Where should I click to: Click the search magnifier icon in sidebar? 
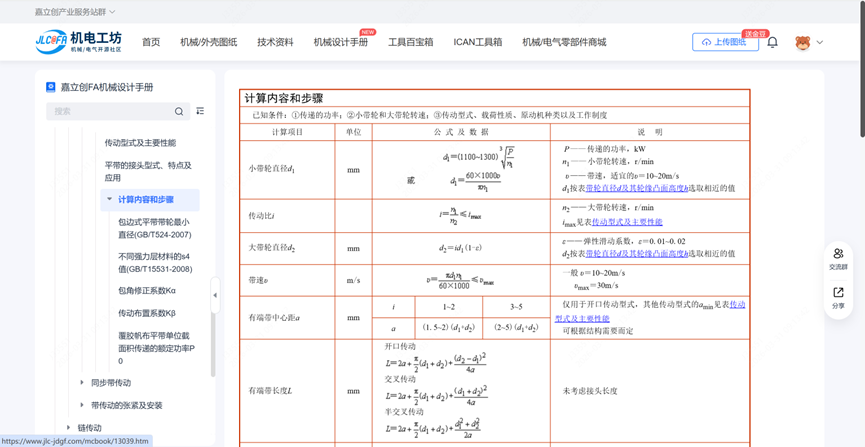click(179, 112)
